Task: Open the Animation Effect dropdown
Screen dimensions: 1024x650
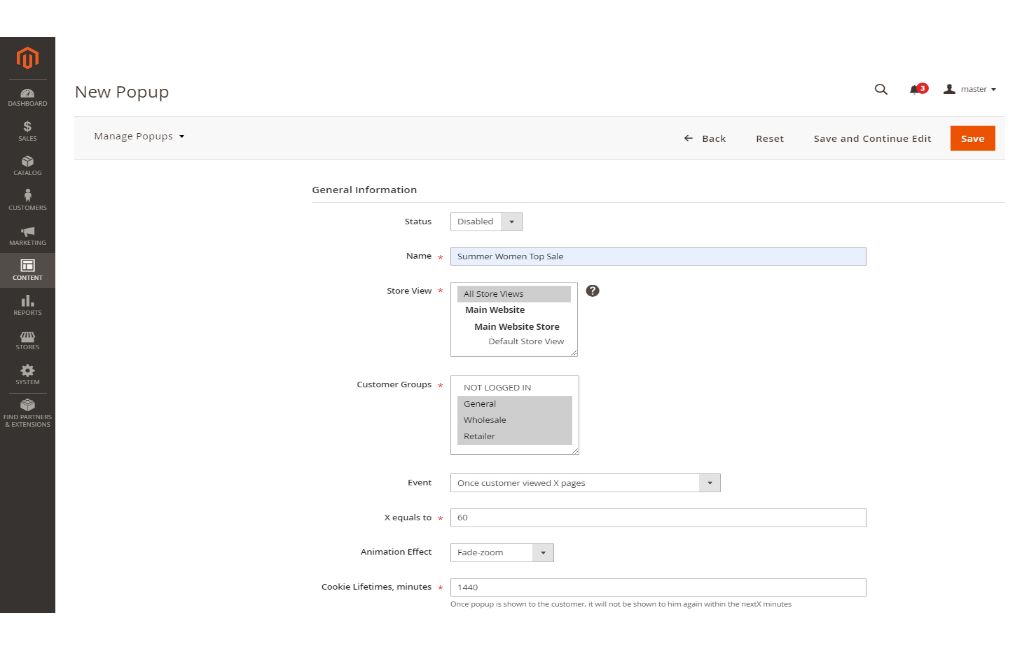Action: coord(502,553)
